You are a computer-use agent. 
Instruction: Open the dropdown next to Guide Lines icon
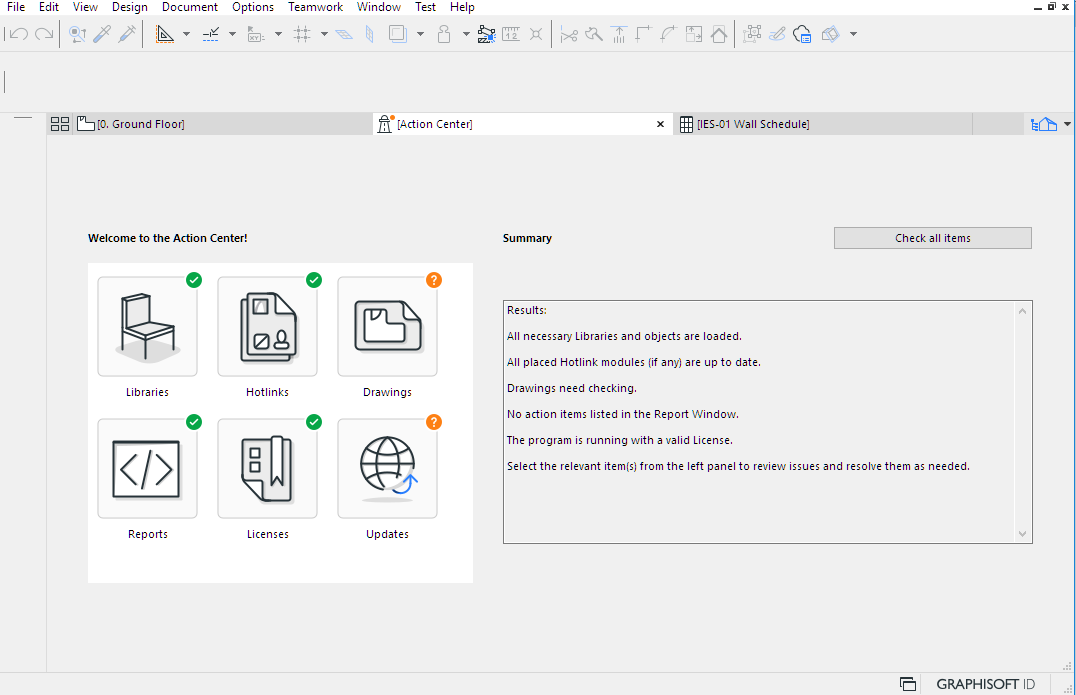[186, 34]
